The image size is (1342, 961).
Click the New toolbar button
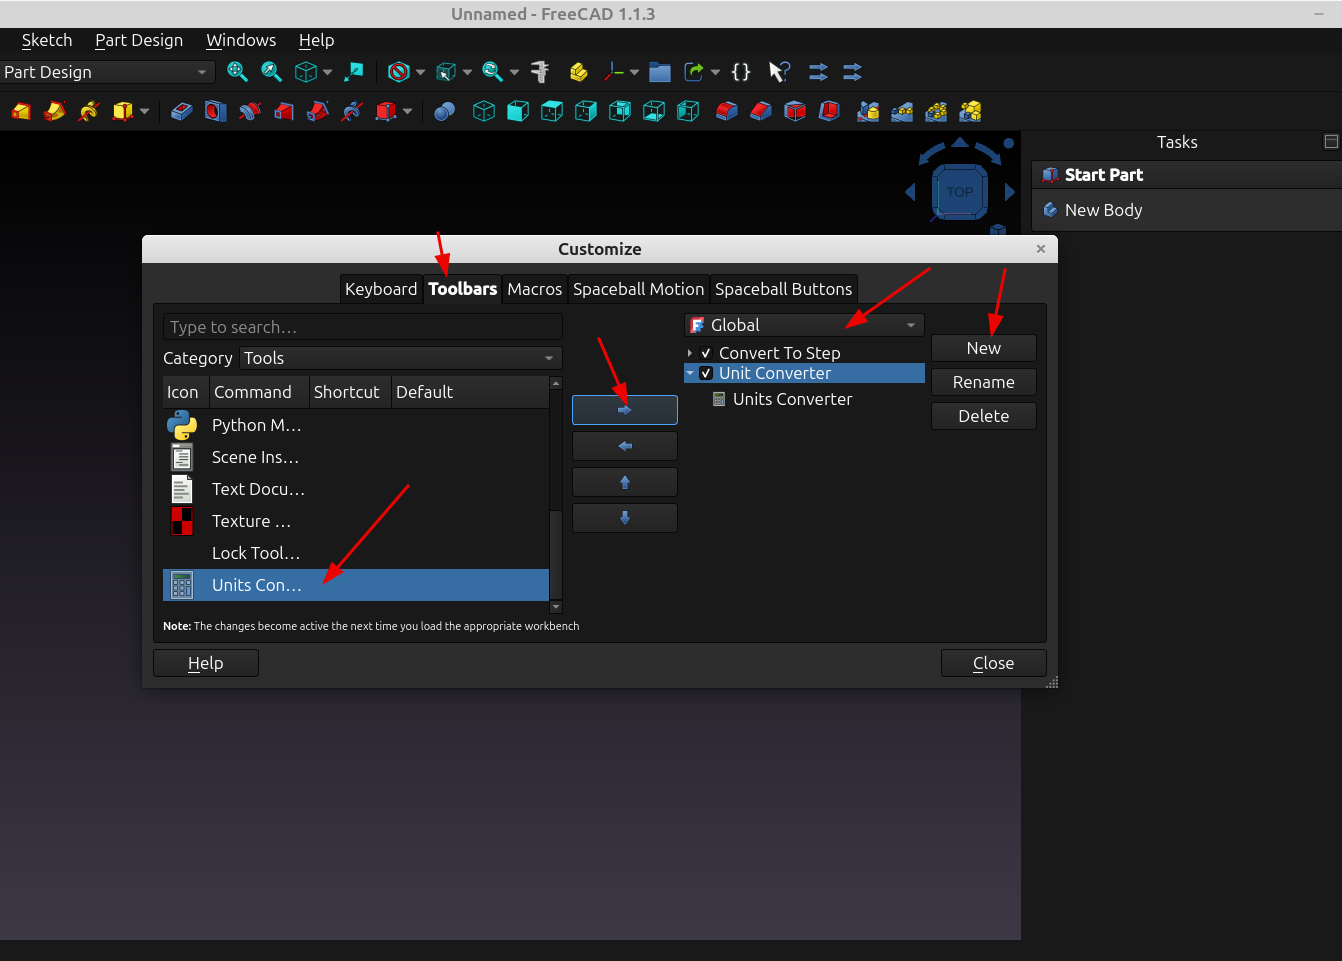[984, 348]
